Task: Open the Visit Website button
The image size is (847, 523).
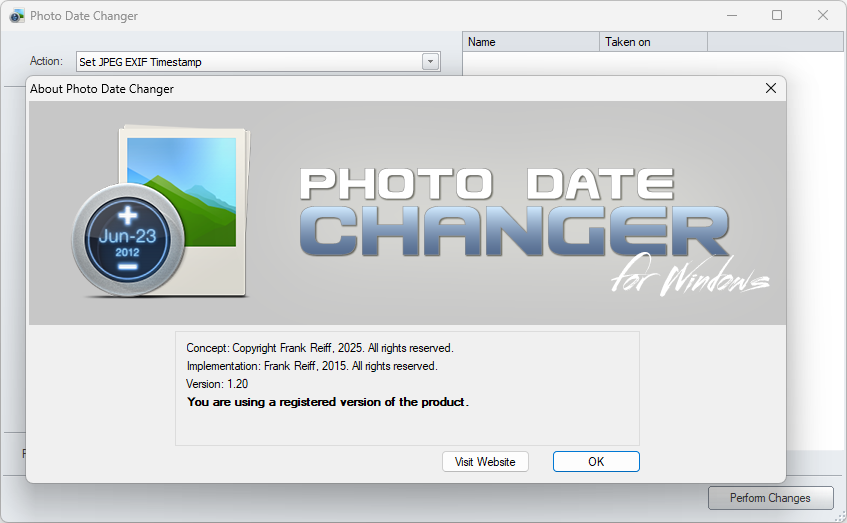Action: [485, 461]
